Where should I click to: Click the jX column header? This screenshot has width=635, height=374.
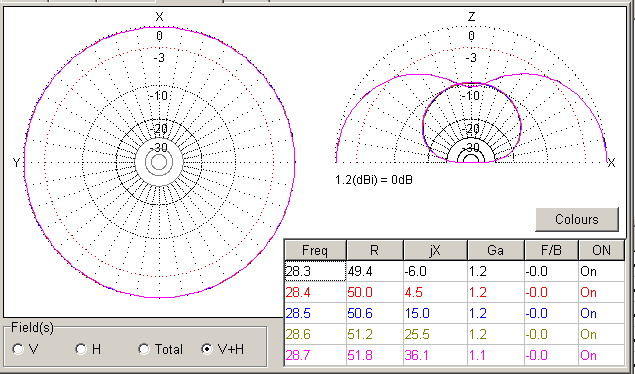tap(435, 251)
